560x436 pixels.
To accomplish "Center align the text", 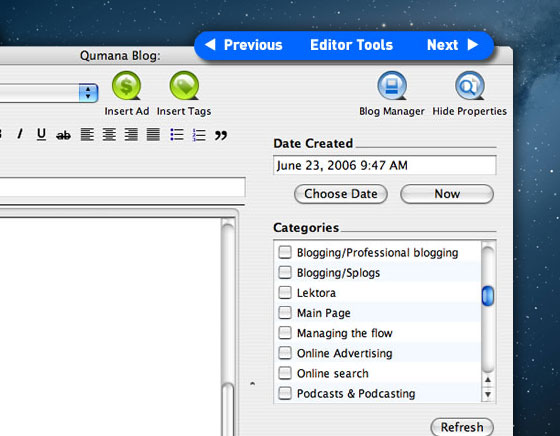I will pyautogui.click(x=109, y=135).
